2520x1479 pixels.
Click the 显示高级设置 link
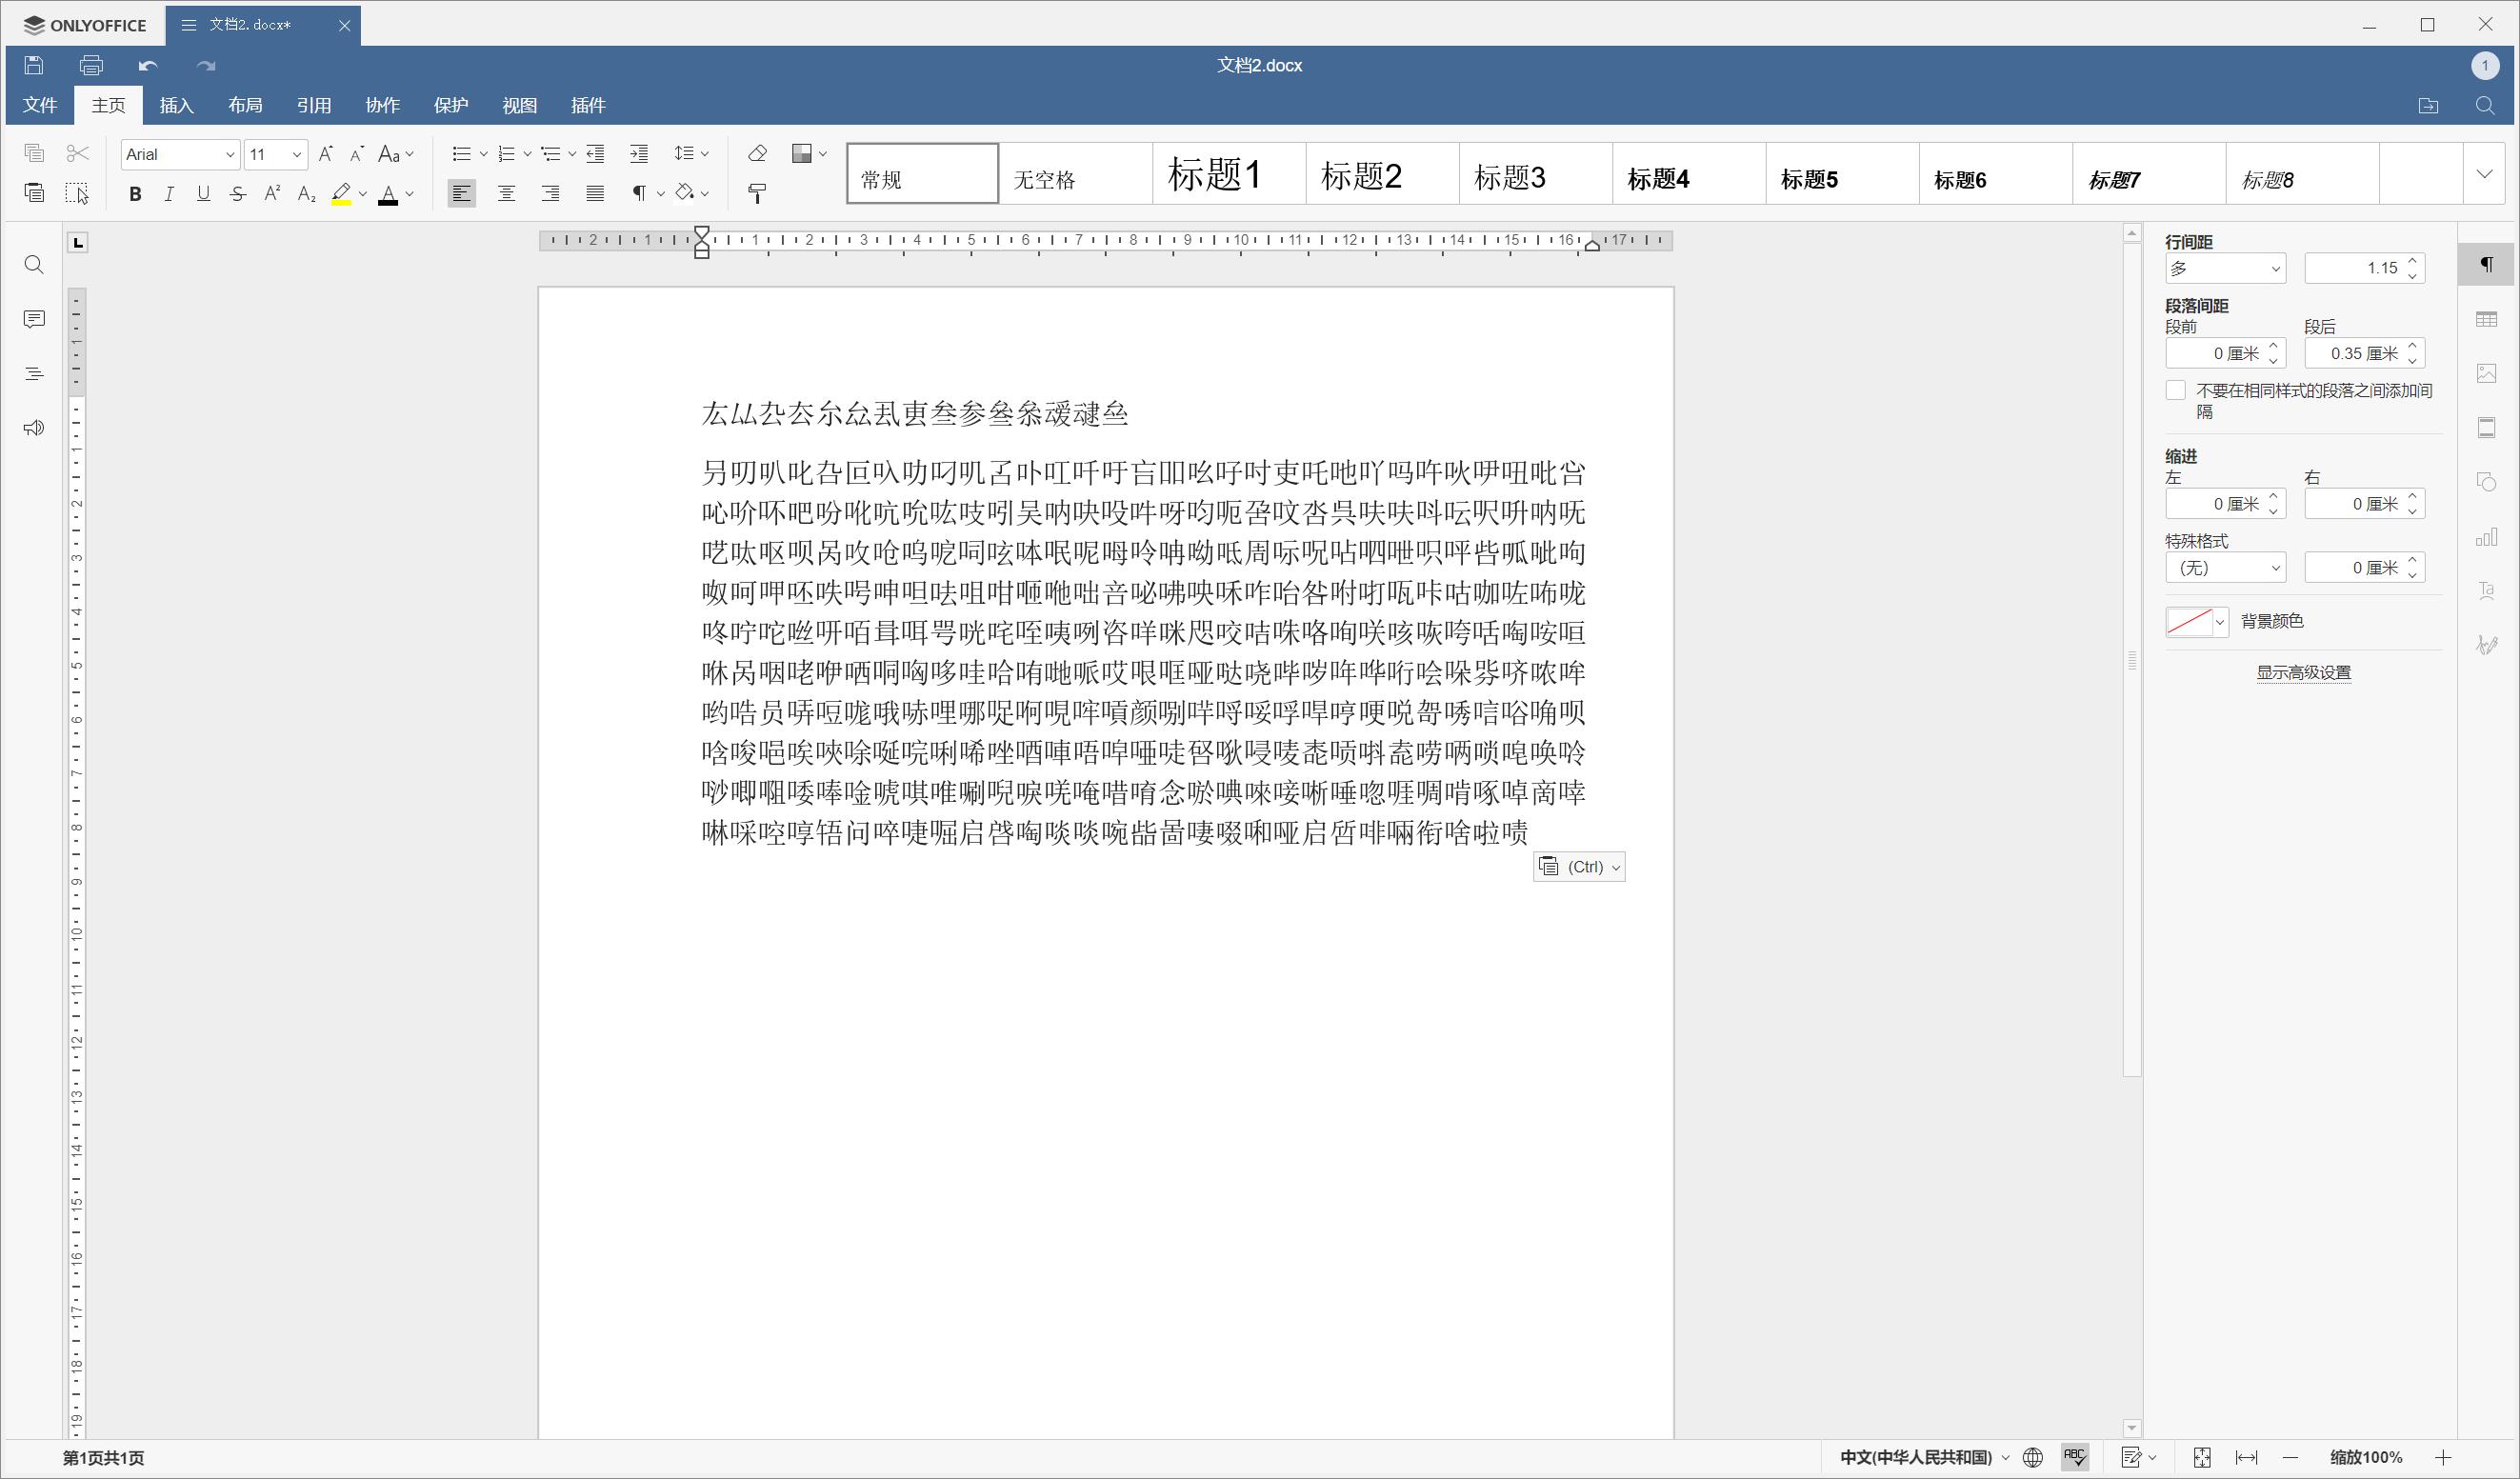pos(2304,672)
